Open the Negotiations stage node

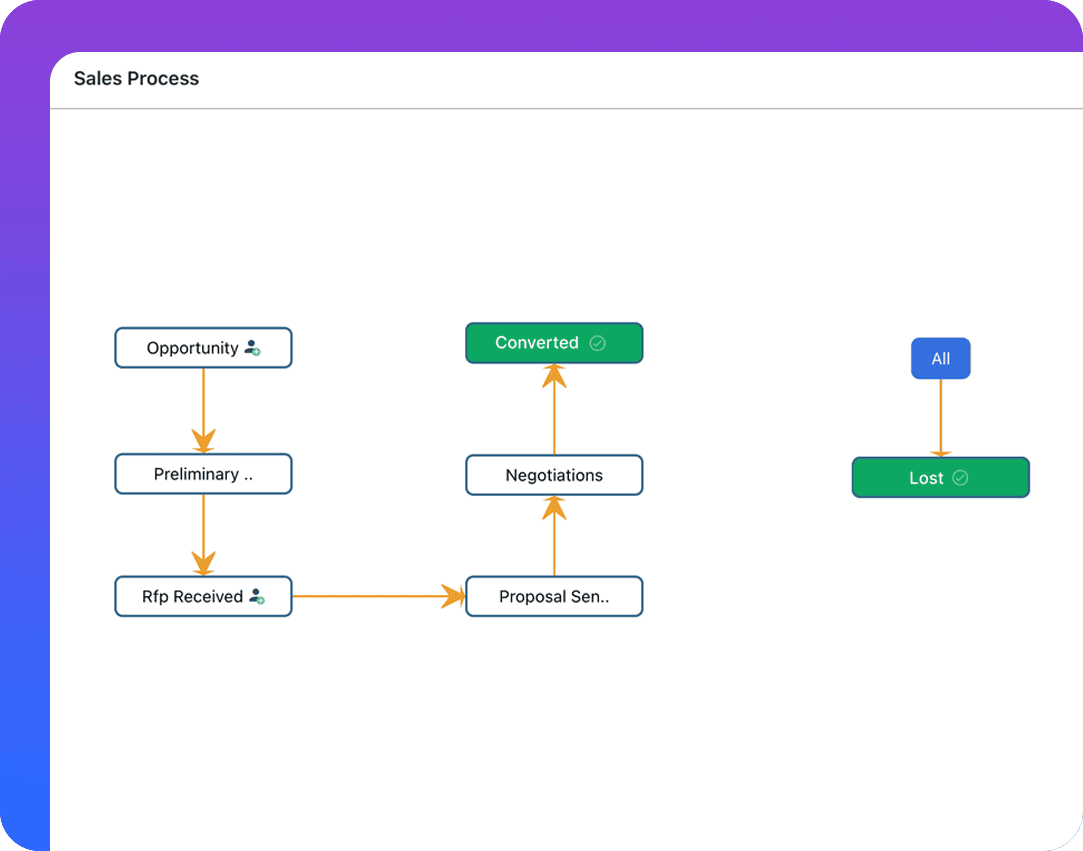click(554, 475)
